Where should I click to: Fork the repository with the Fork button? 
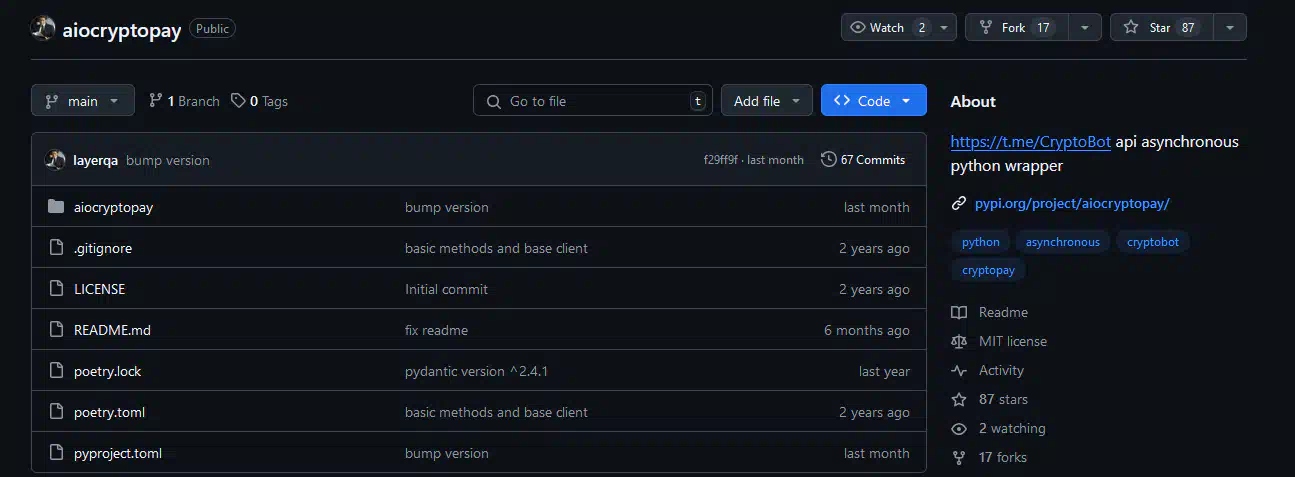[1016, 28]
